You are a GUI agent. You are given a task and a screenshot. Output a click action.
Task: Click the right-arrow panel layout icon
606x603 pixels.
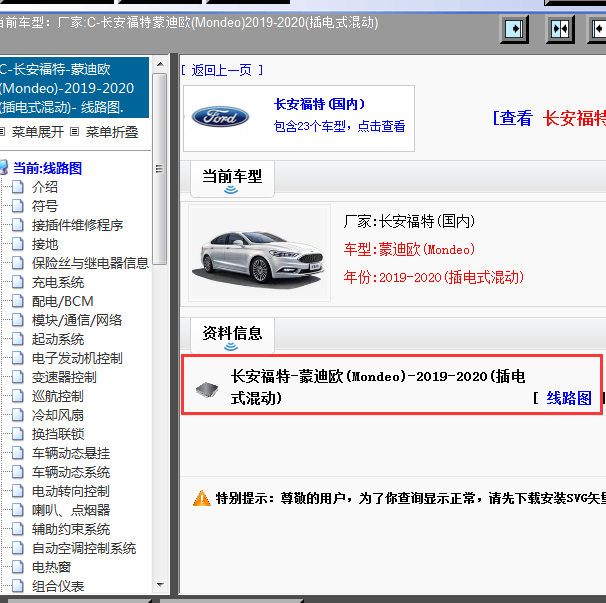click(x=514, y=29)
